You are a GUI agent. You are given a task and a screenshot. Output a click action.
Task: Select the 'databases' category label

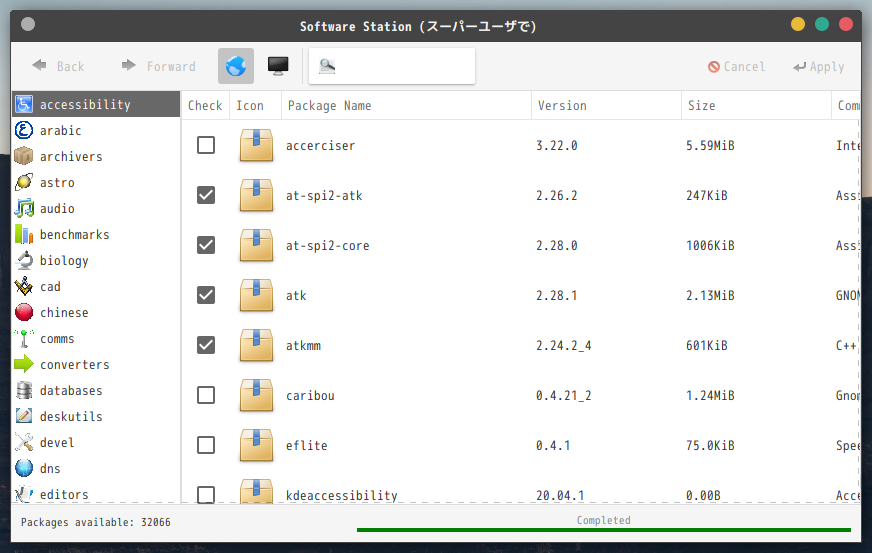point(71,391)
